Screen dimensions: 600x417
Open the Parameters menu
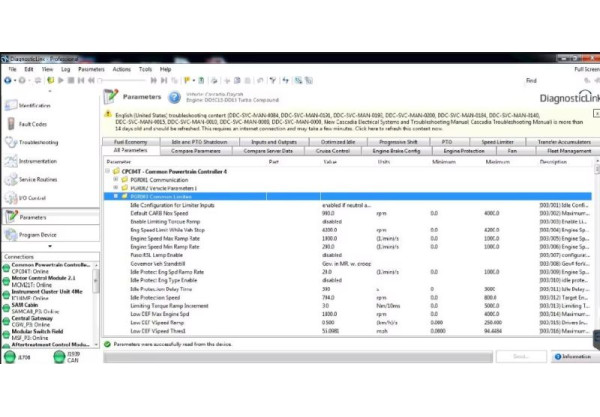click(90, 69)
